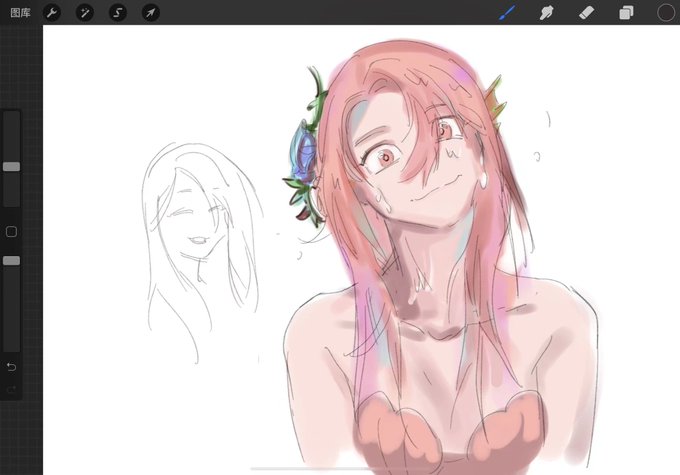Open the active color swatch circle
The height and width of the screenshot is (475, 680).
point(666,13)
